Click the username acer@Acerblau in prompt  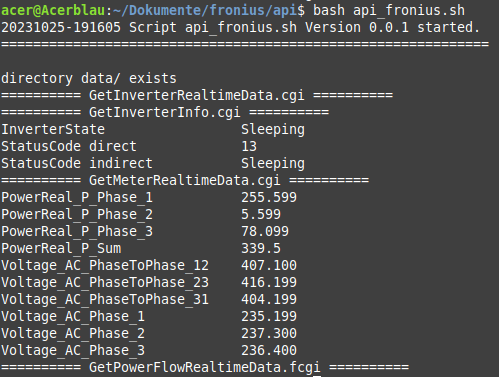click(x=53, y=11)
